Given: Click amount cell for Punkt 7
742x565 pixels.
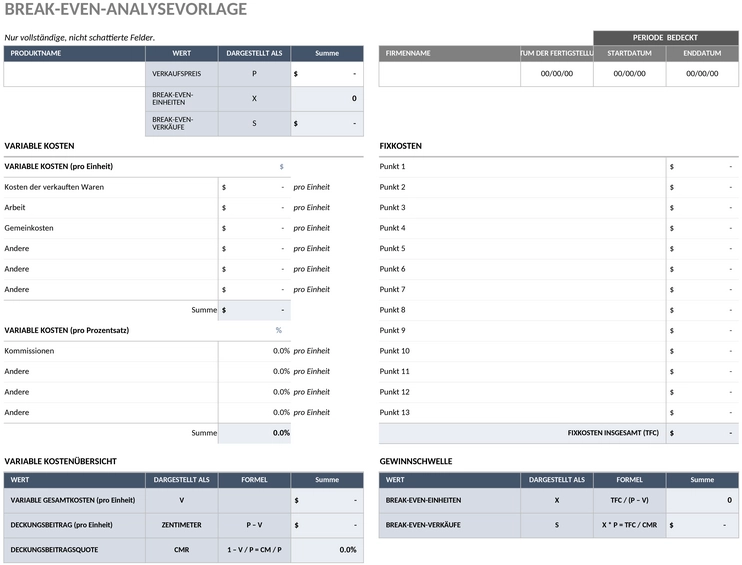Looking at the screenshot, I should coord(702,290).
